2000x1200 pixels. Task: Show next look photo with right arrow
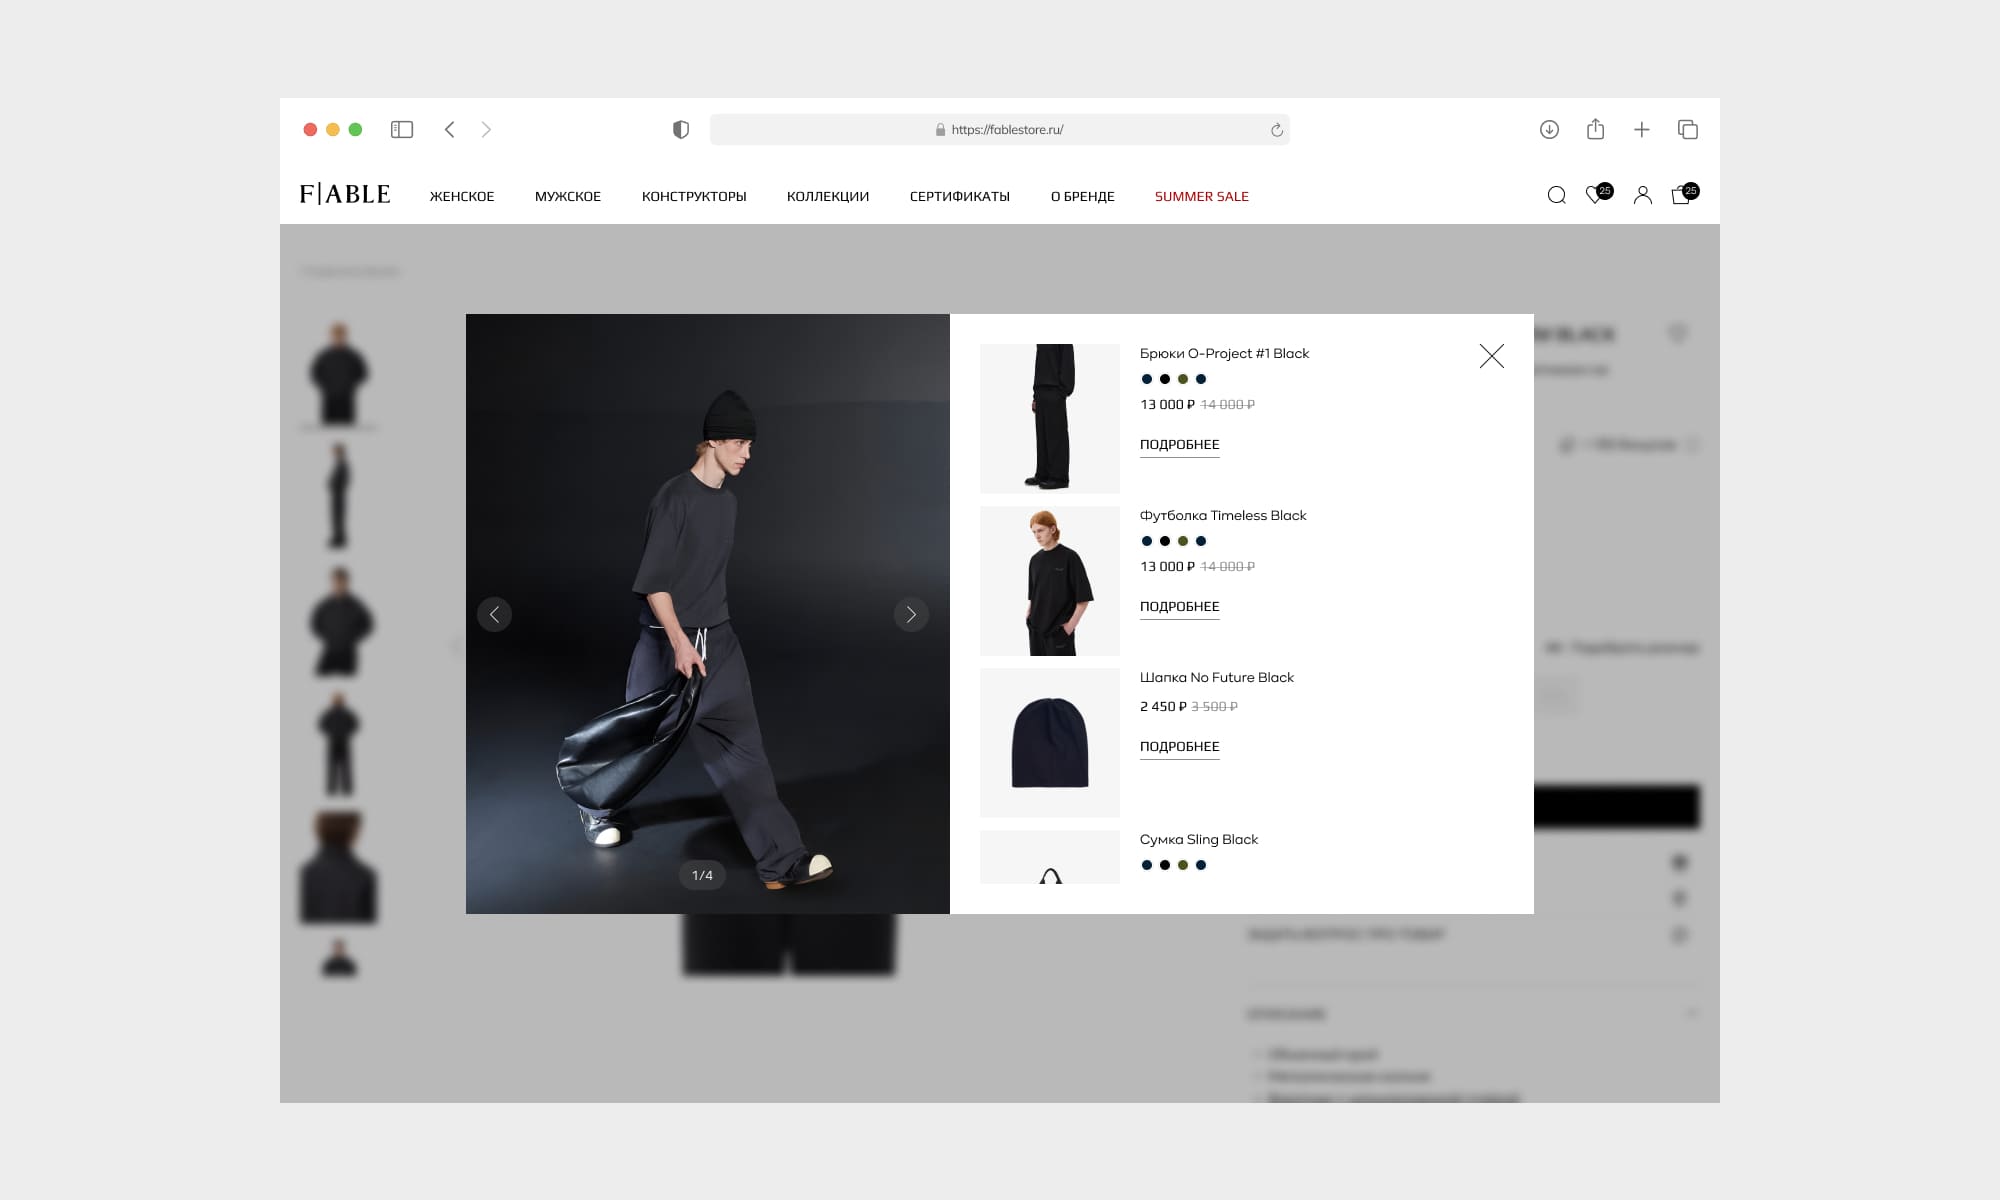[x=911, y=614]
